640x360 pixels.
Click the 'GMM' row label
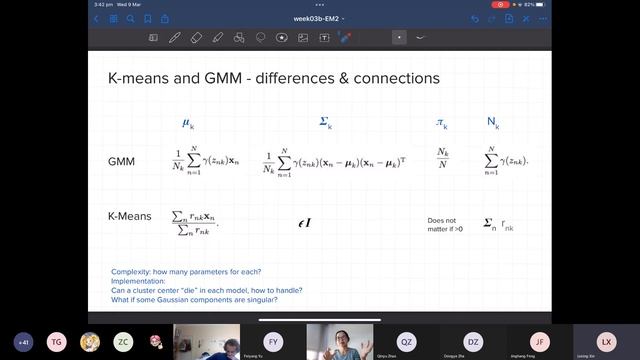(121, 162)
